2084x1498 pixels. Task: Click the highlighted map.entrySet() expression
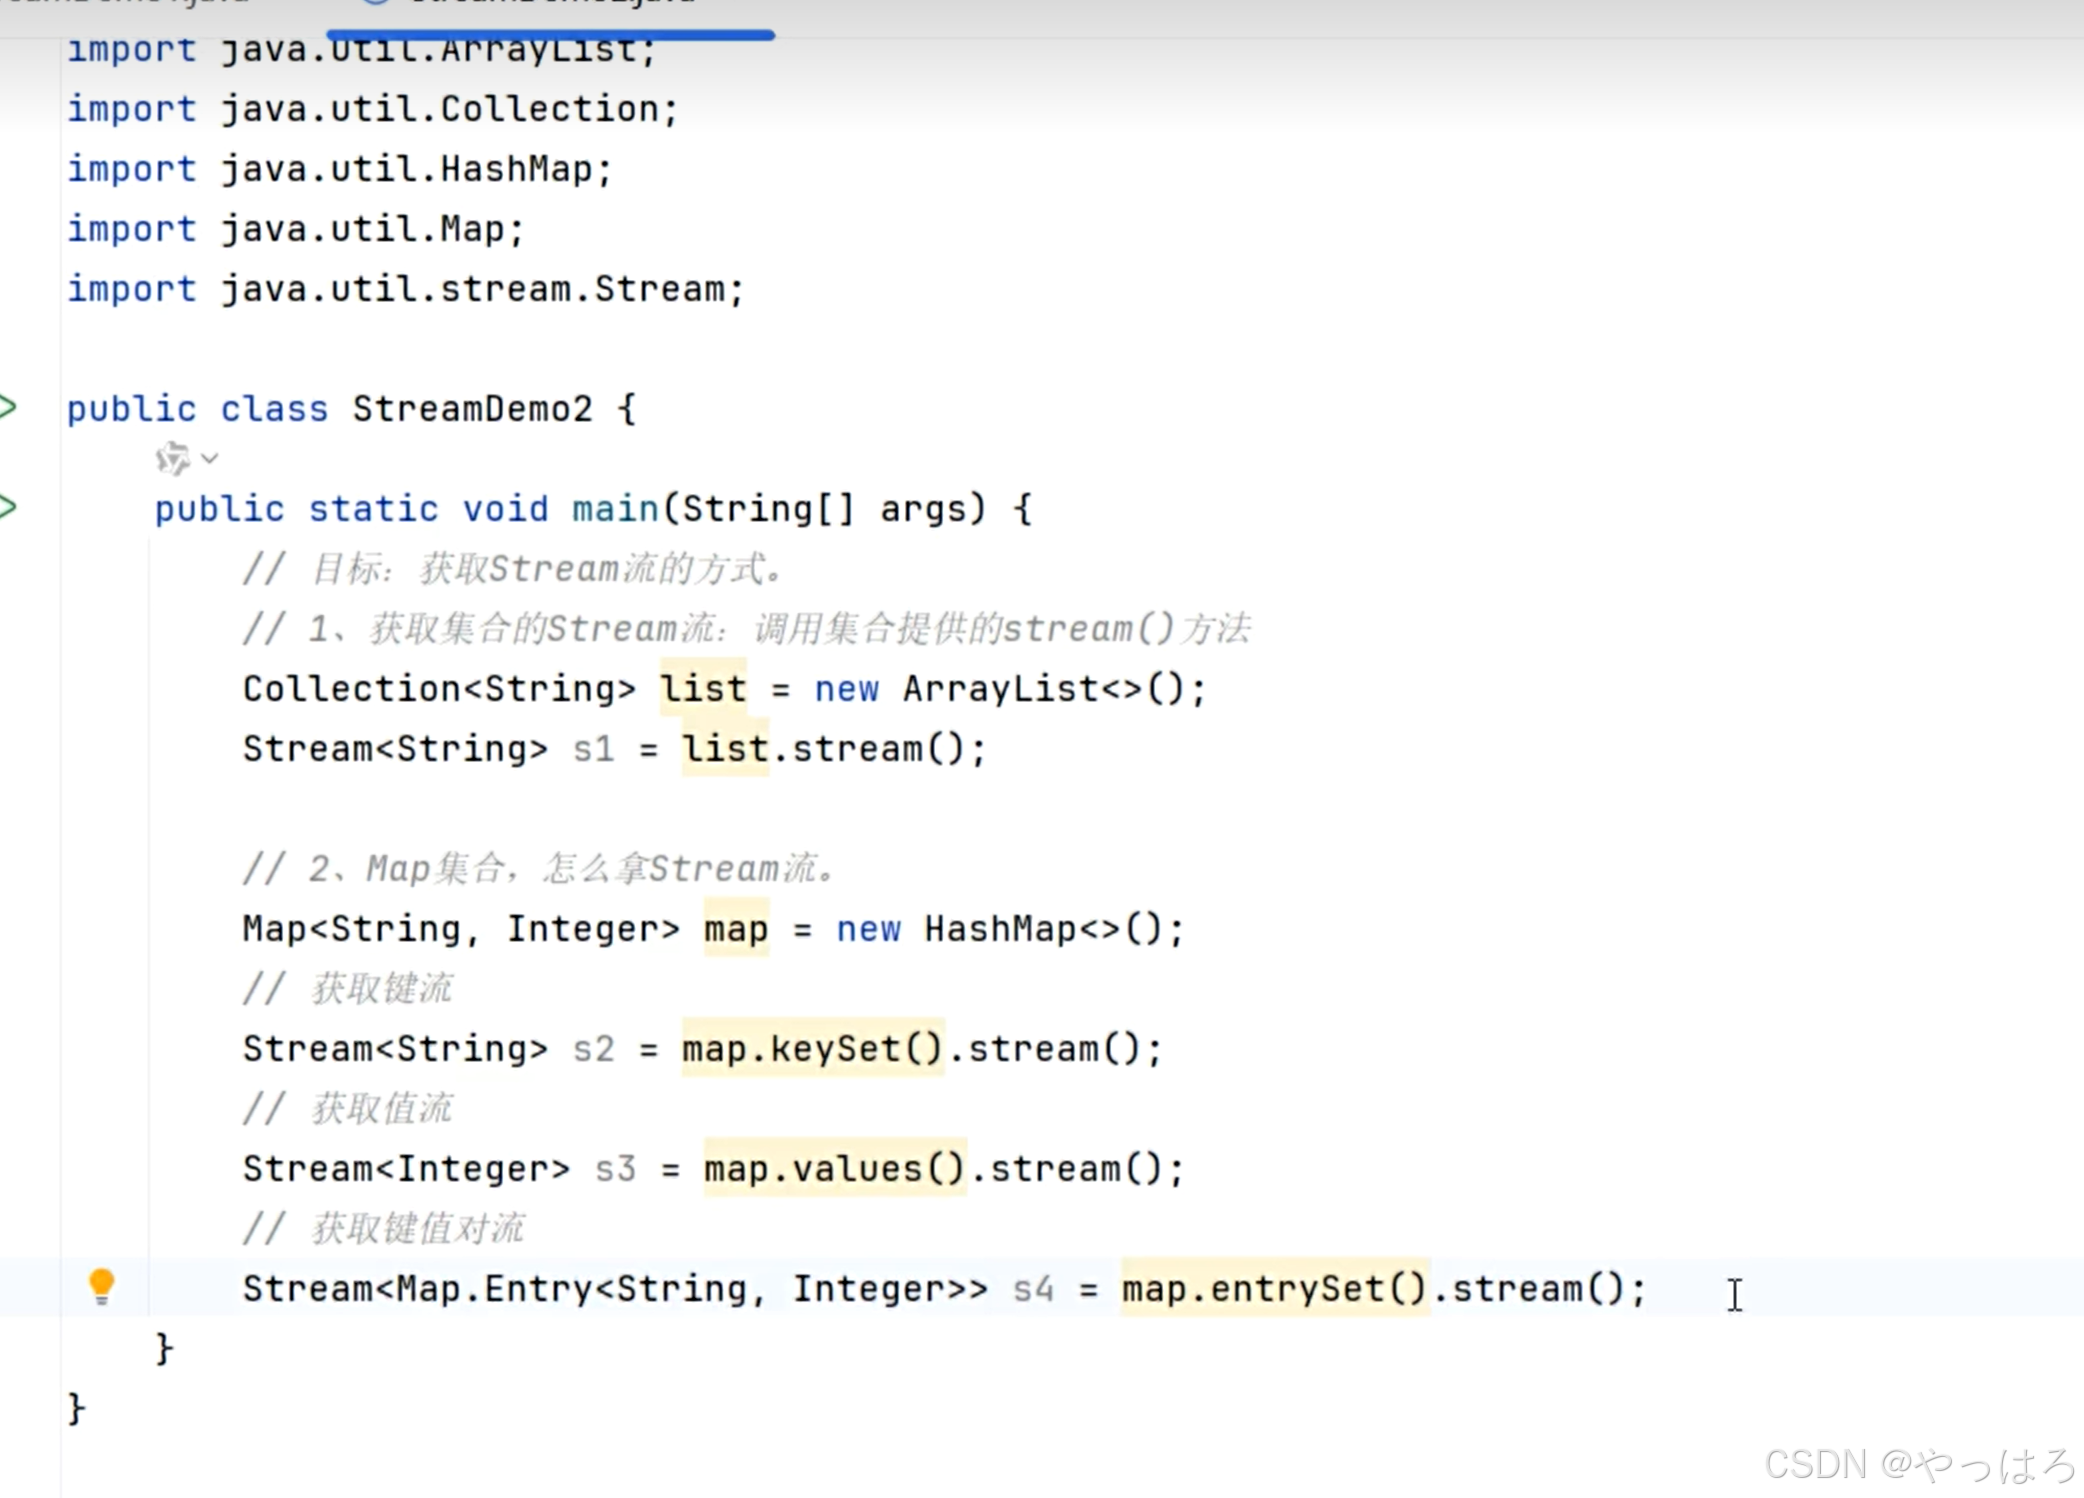(1274, 1289)
